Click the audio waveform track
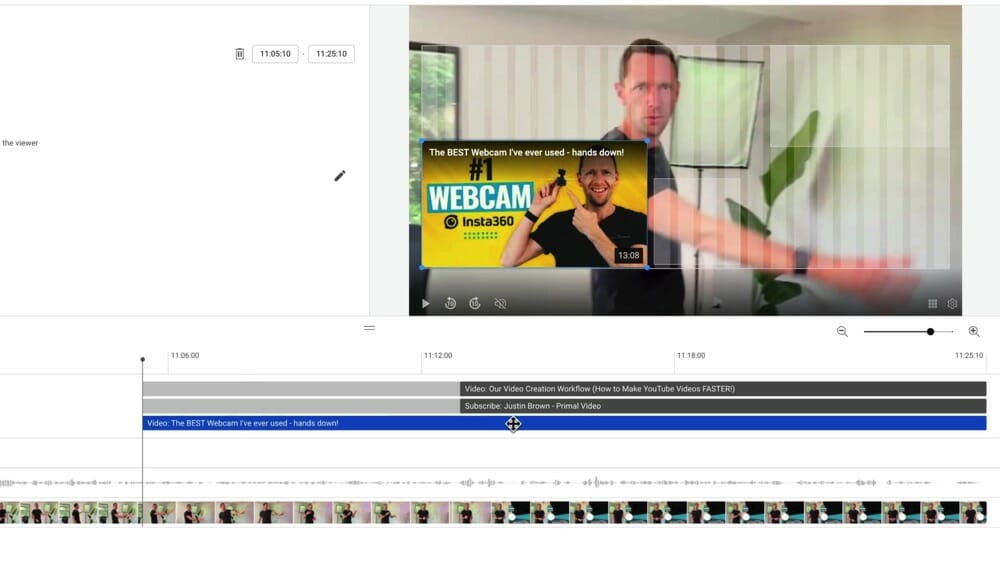The height and width of the screenshot is (562, 1000). point(493,483)
